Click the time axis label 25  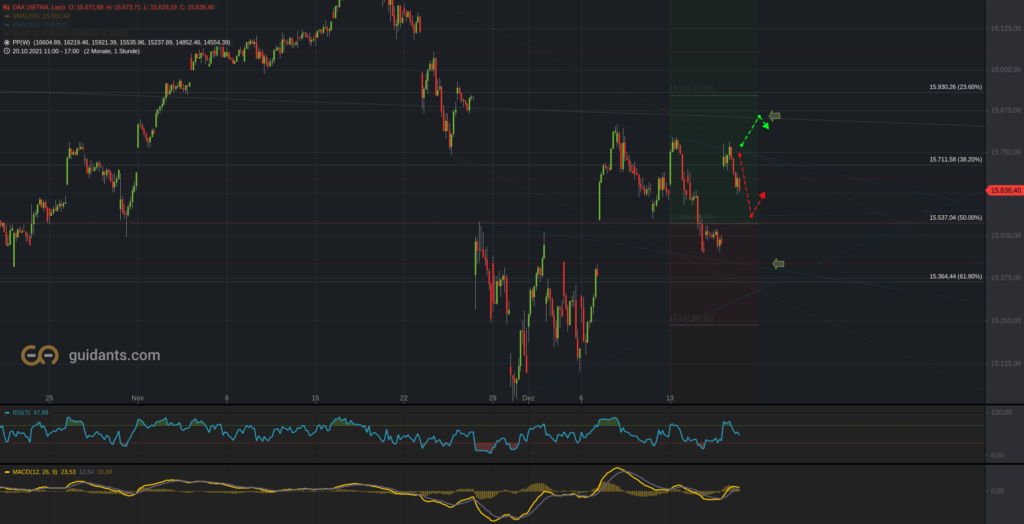click(49, 397)
